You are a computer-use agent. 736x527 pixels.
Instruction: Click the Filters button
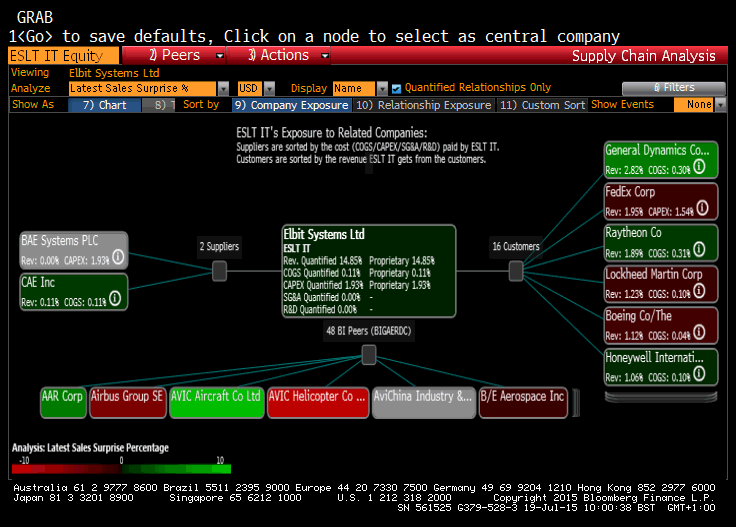pos(674,88)
